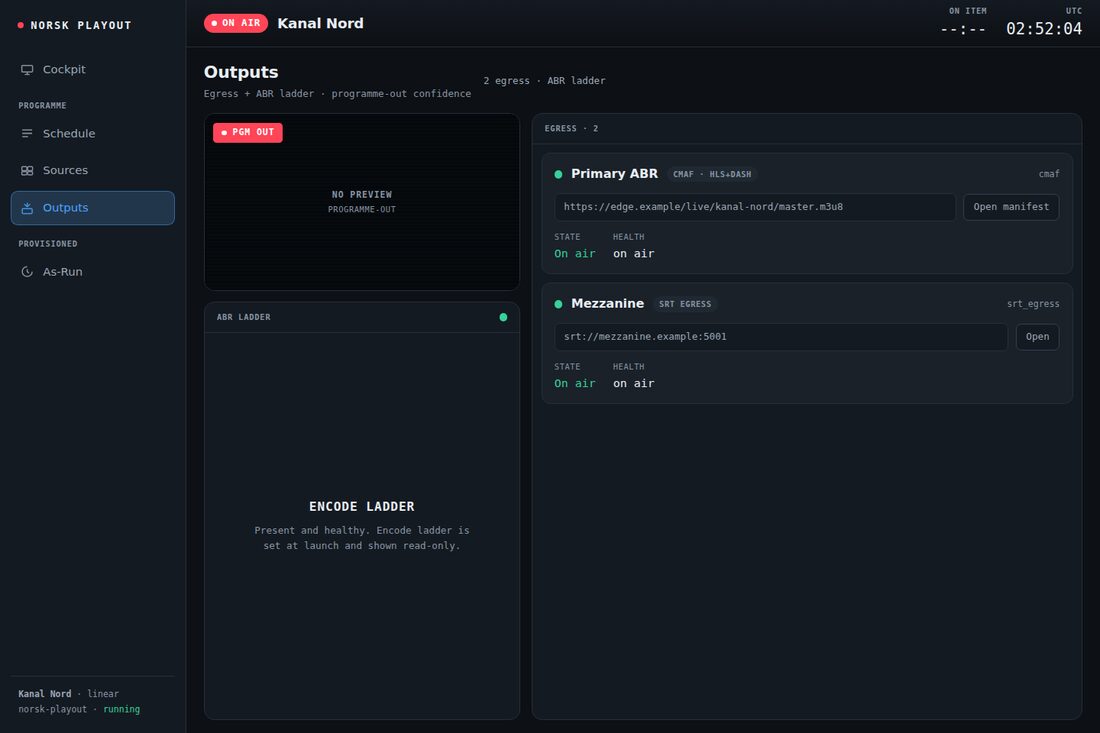The height and width of the screenshot is (733, 1100).
Task: Select the Mezzanine srt:// URL field
Action: tap(781, 337)
